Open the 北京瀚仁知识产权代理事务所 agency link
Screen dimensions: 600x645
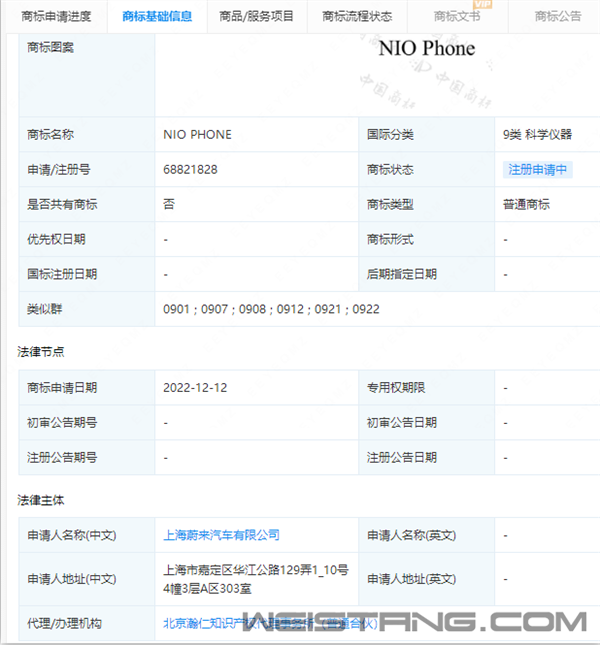point(270,624)
